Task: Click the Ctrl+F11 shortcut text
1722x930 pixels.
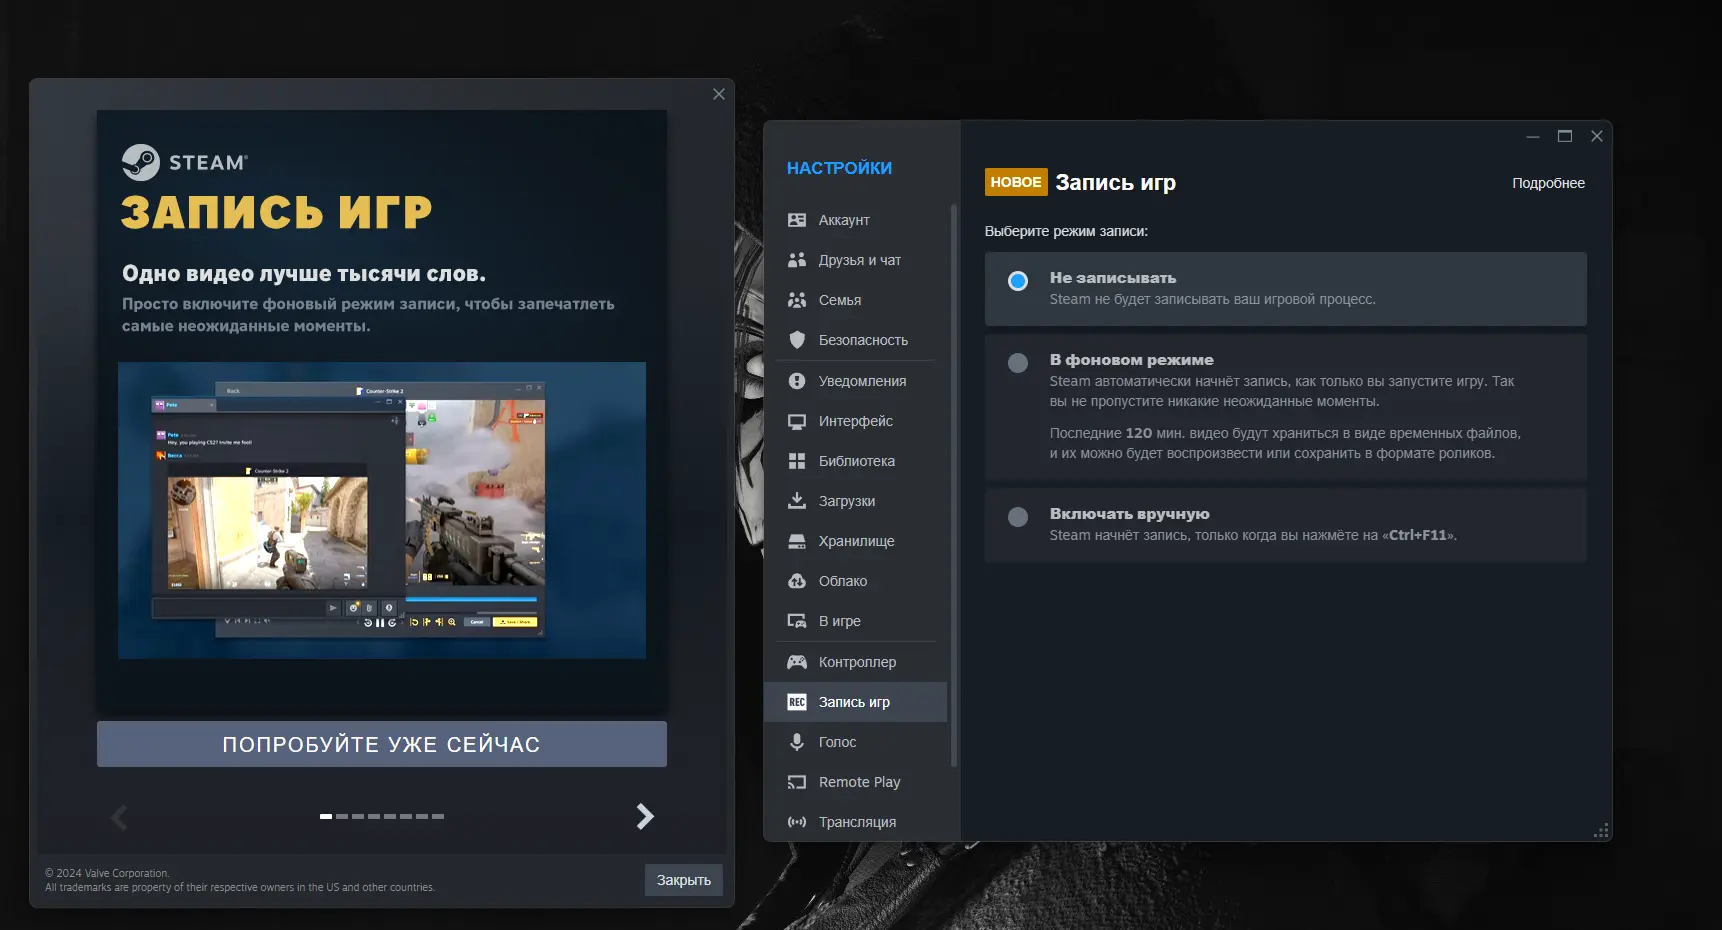Action: coord(1417,535)
